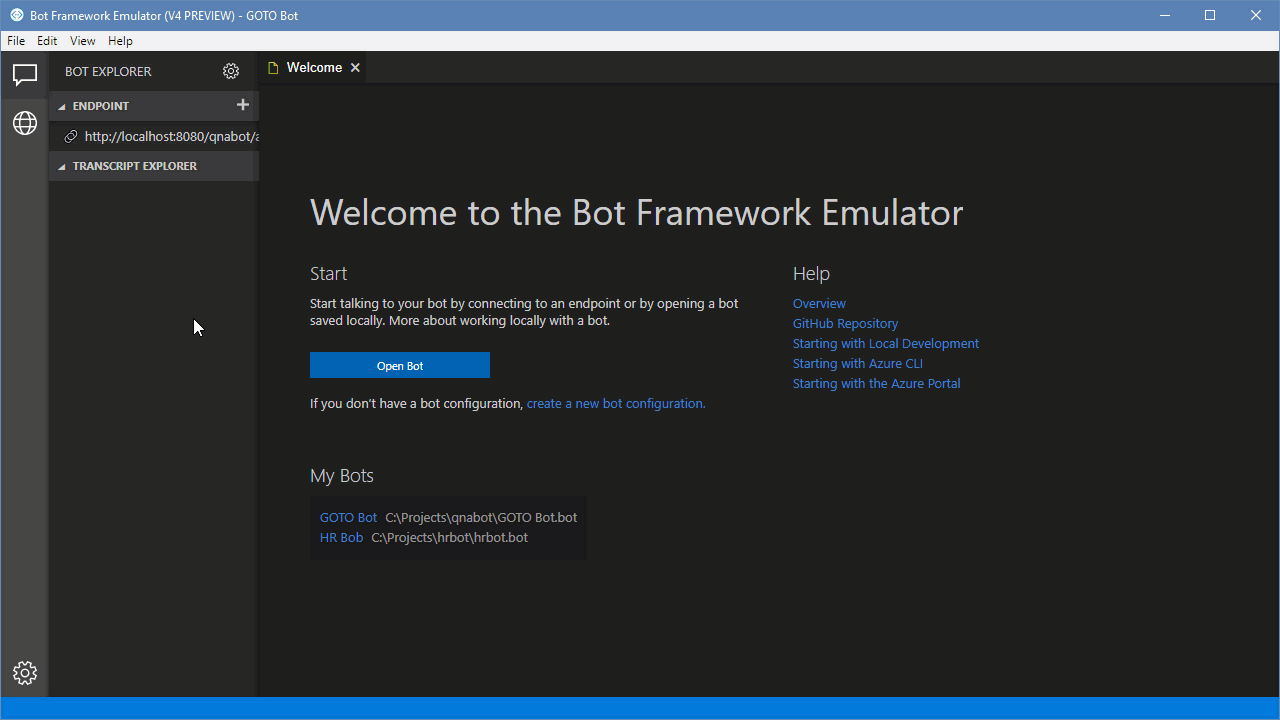1280x720 pixels.
Task: Close the Welcome tab
Action: 355,68
